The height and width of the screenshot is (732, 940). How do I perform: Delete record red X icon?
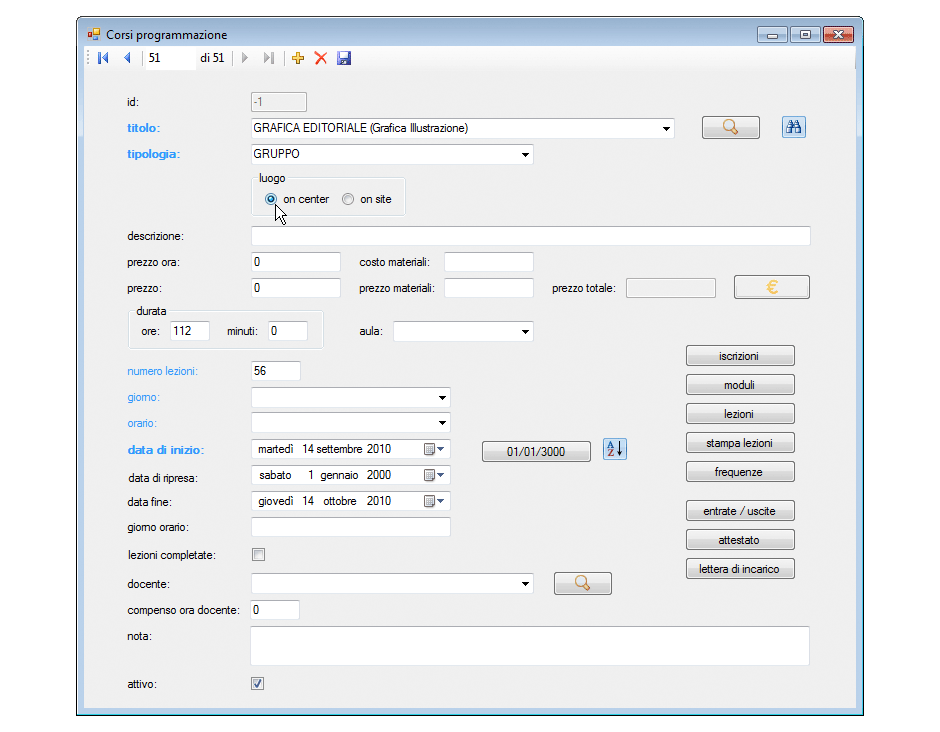coord(321,58)
